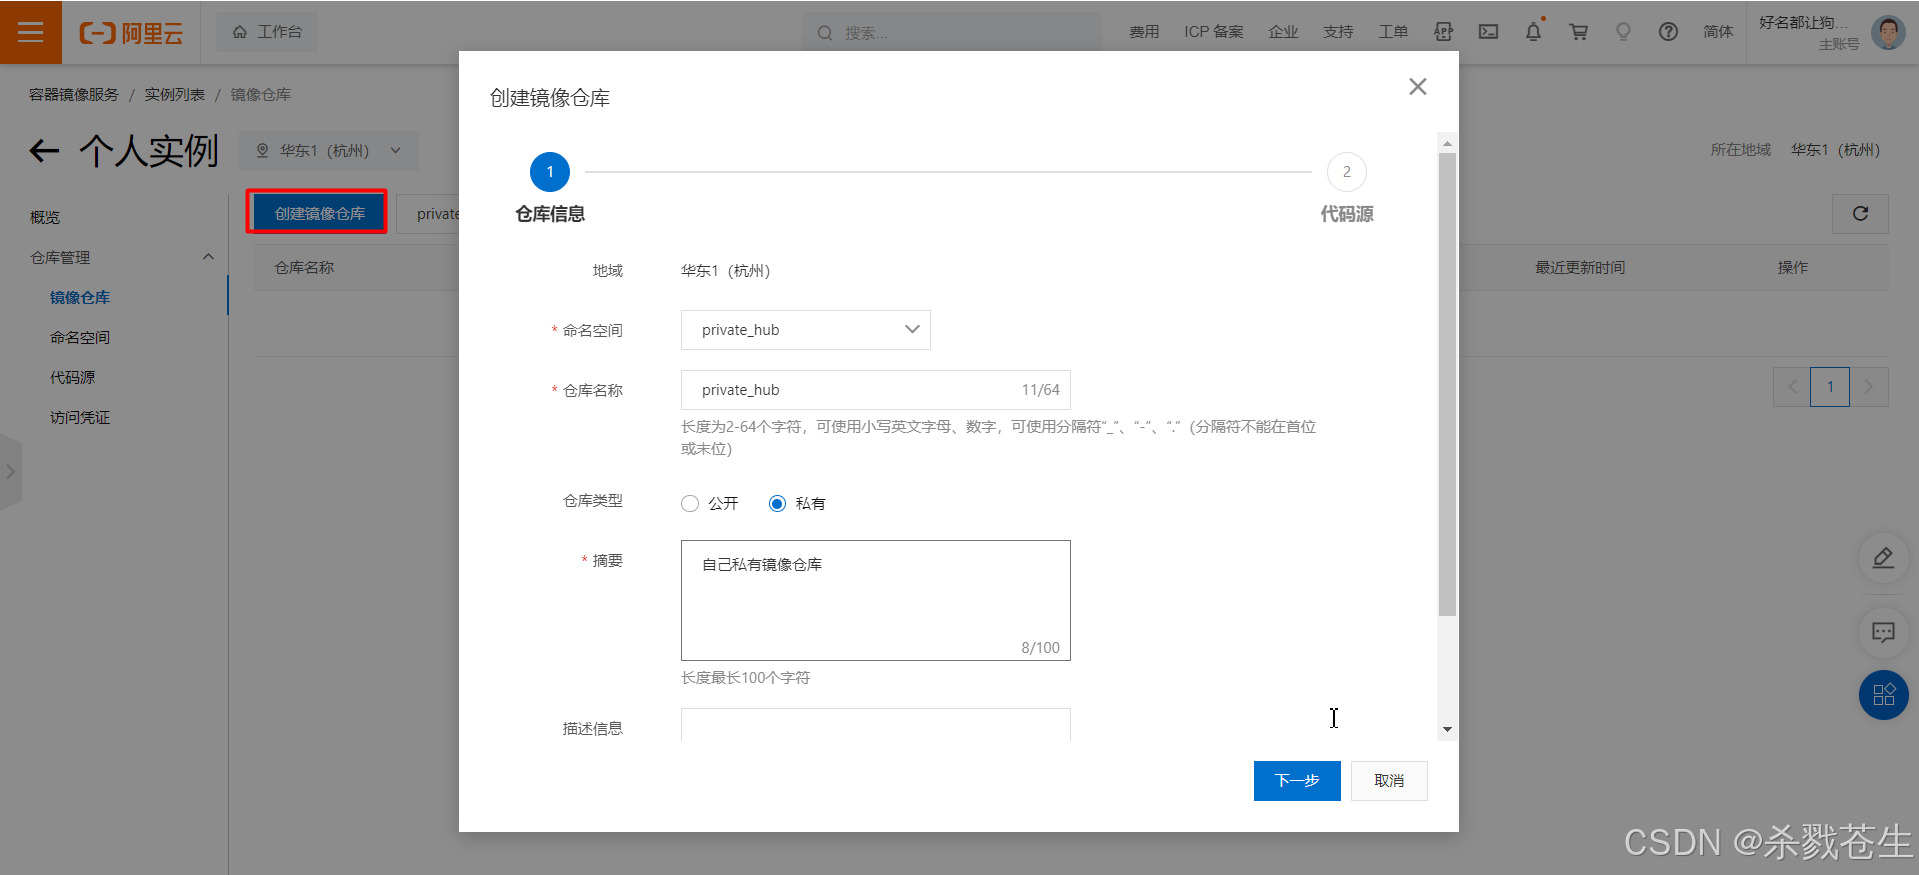Open the floating blue apps widget
1919x875 pixels.
pos(1883,695)
